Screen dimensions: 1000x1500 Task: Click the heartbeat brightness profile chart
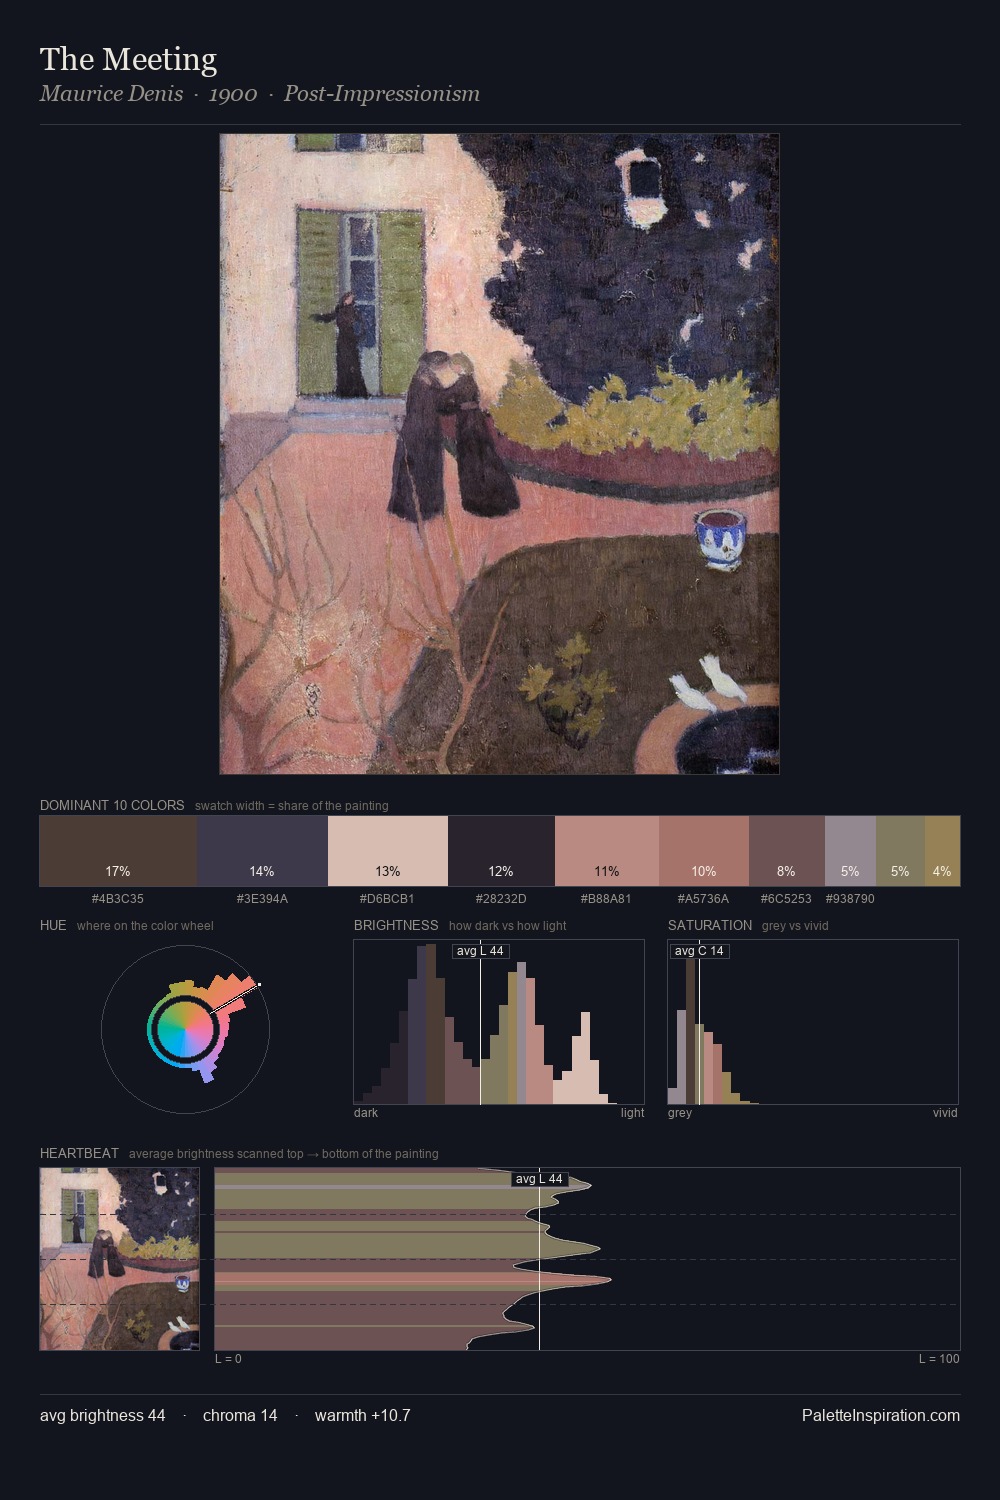point(587,1259)
